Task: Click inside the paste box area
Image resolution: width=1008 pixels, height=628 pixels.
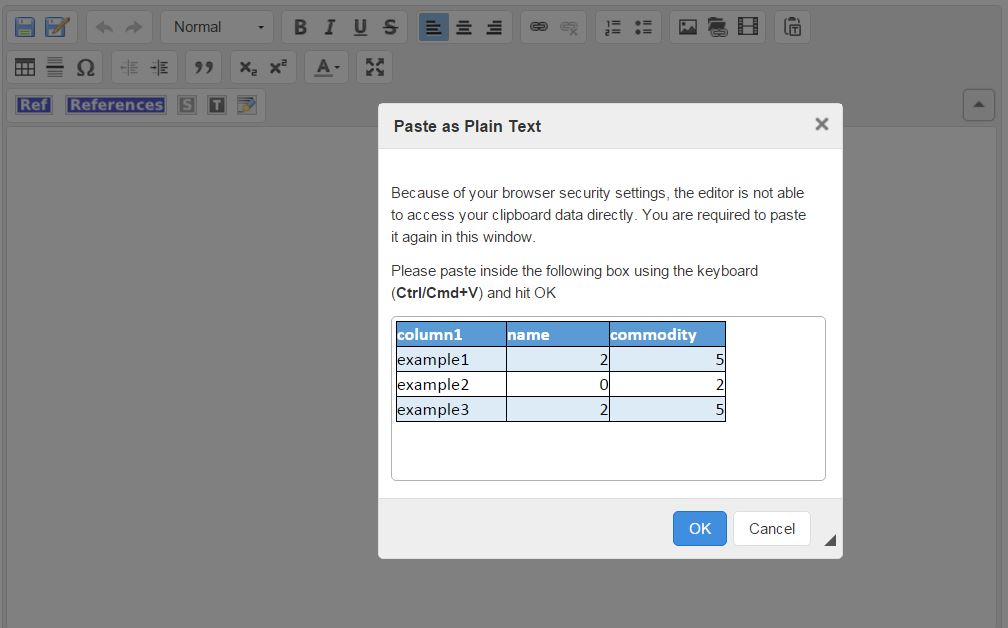Action: click(608, 452)
